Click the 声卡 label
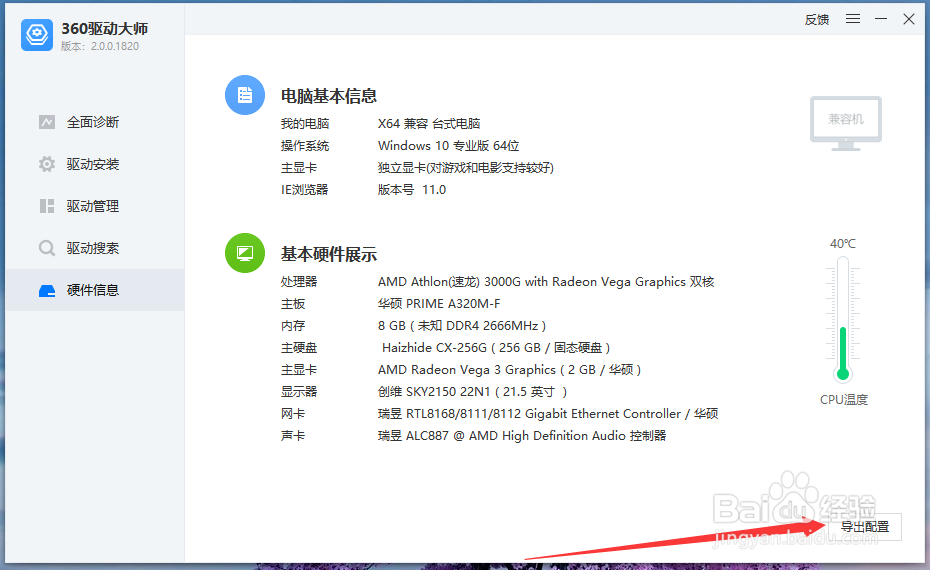This screenshot has width=930, height=570. click(x=293, y=436)
